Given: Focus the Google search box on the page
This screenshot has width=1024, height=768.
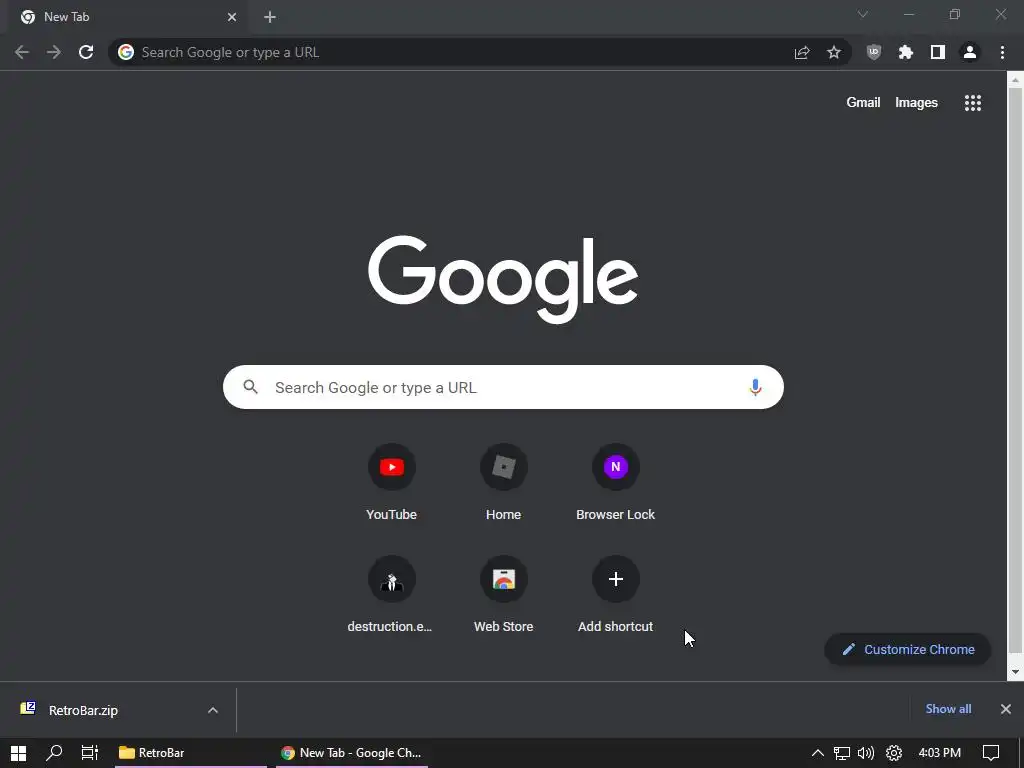Looking at the screenshot, I should 503,387.
